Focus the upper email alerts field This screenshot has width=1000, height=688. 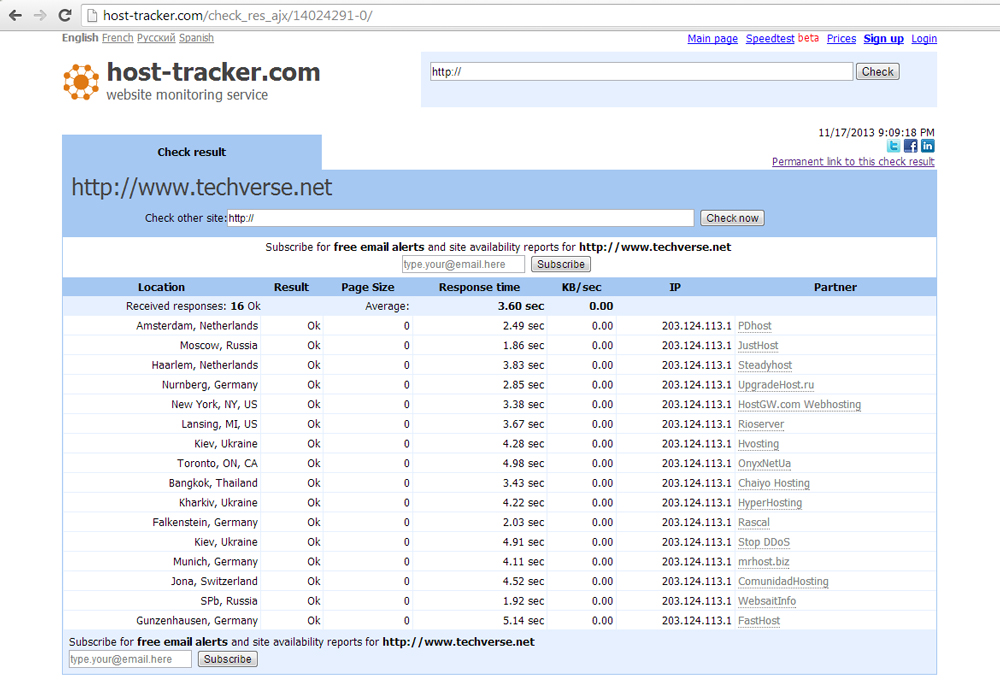tap(463, 264)
